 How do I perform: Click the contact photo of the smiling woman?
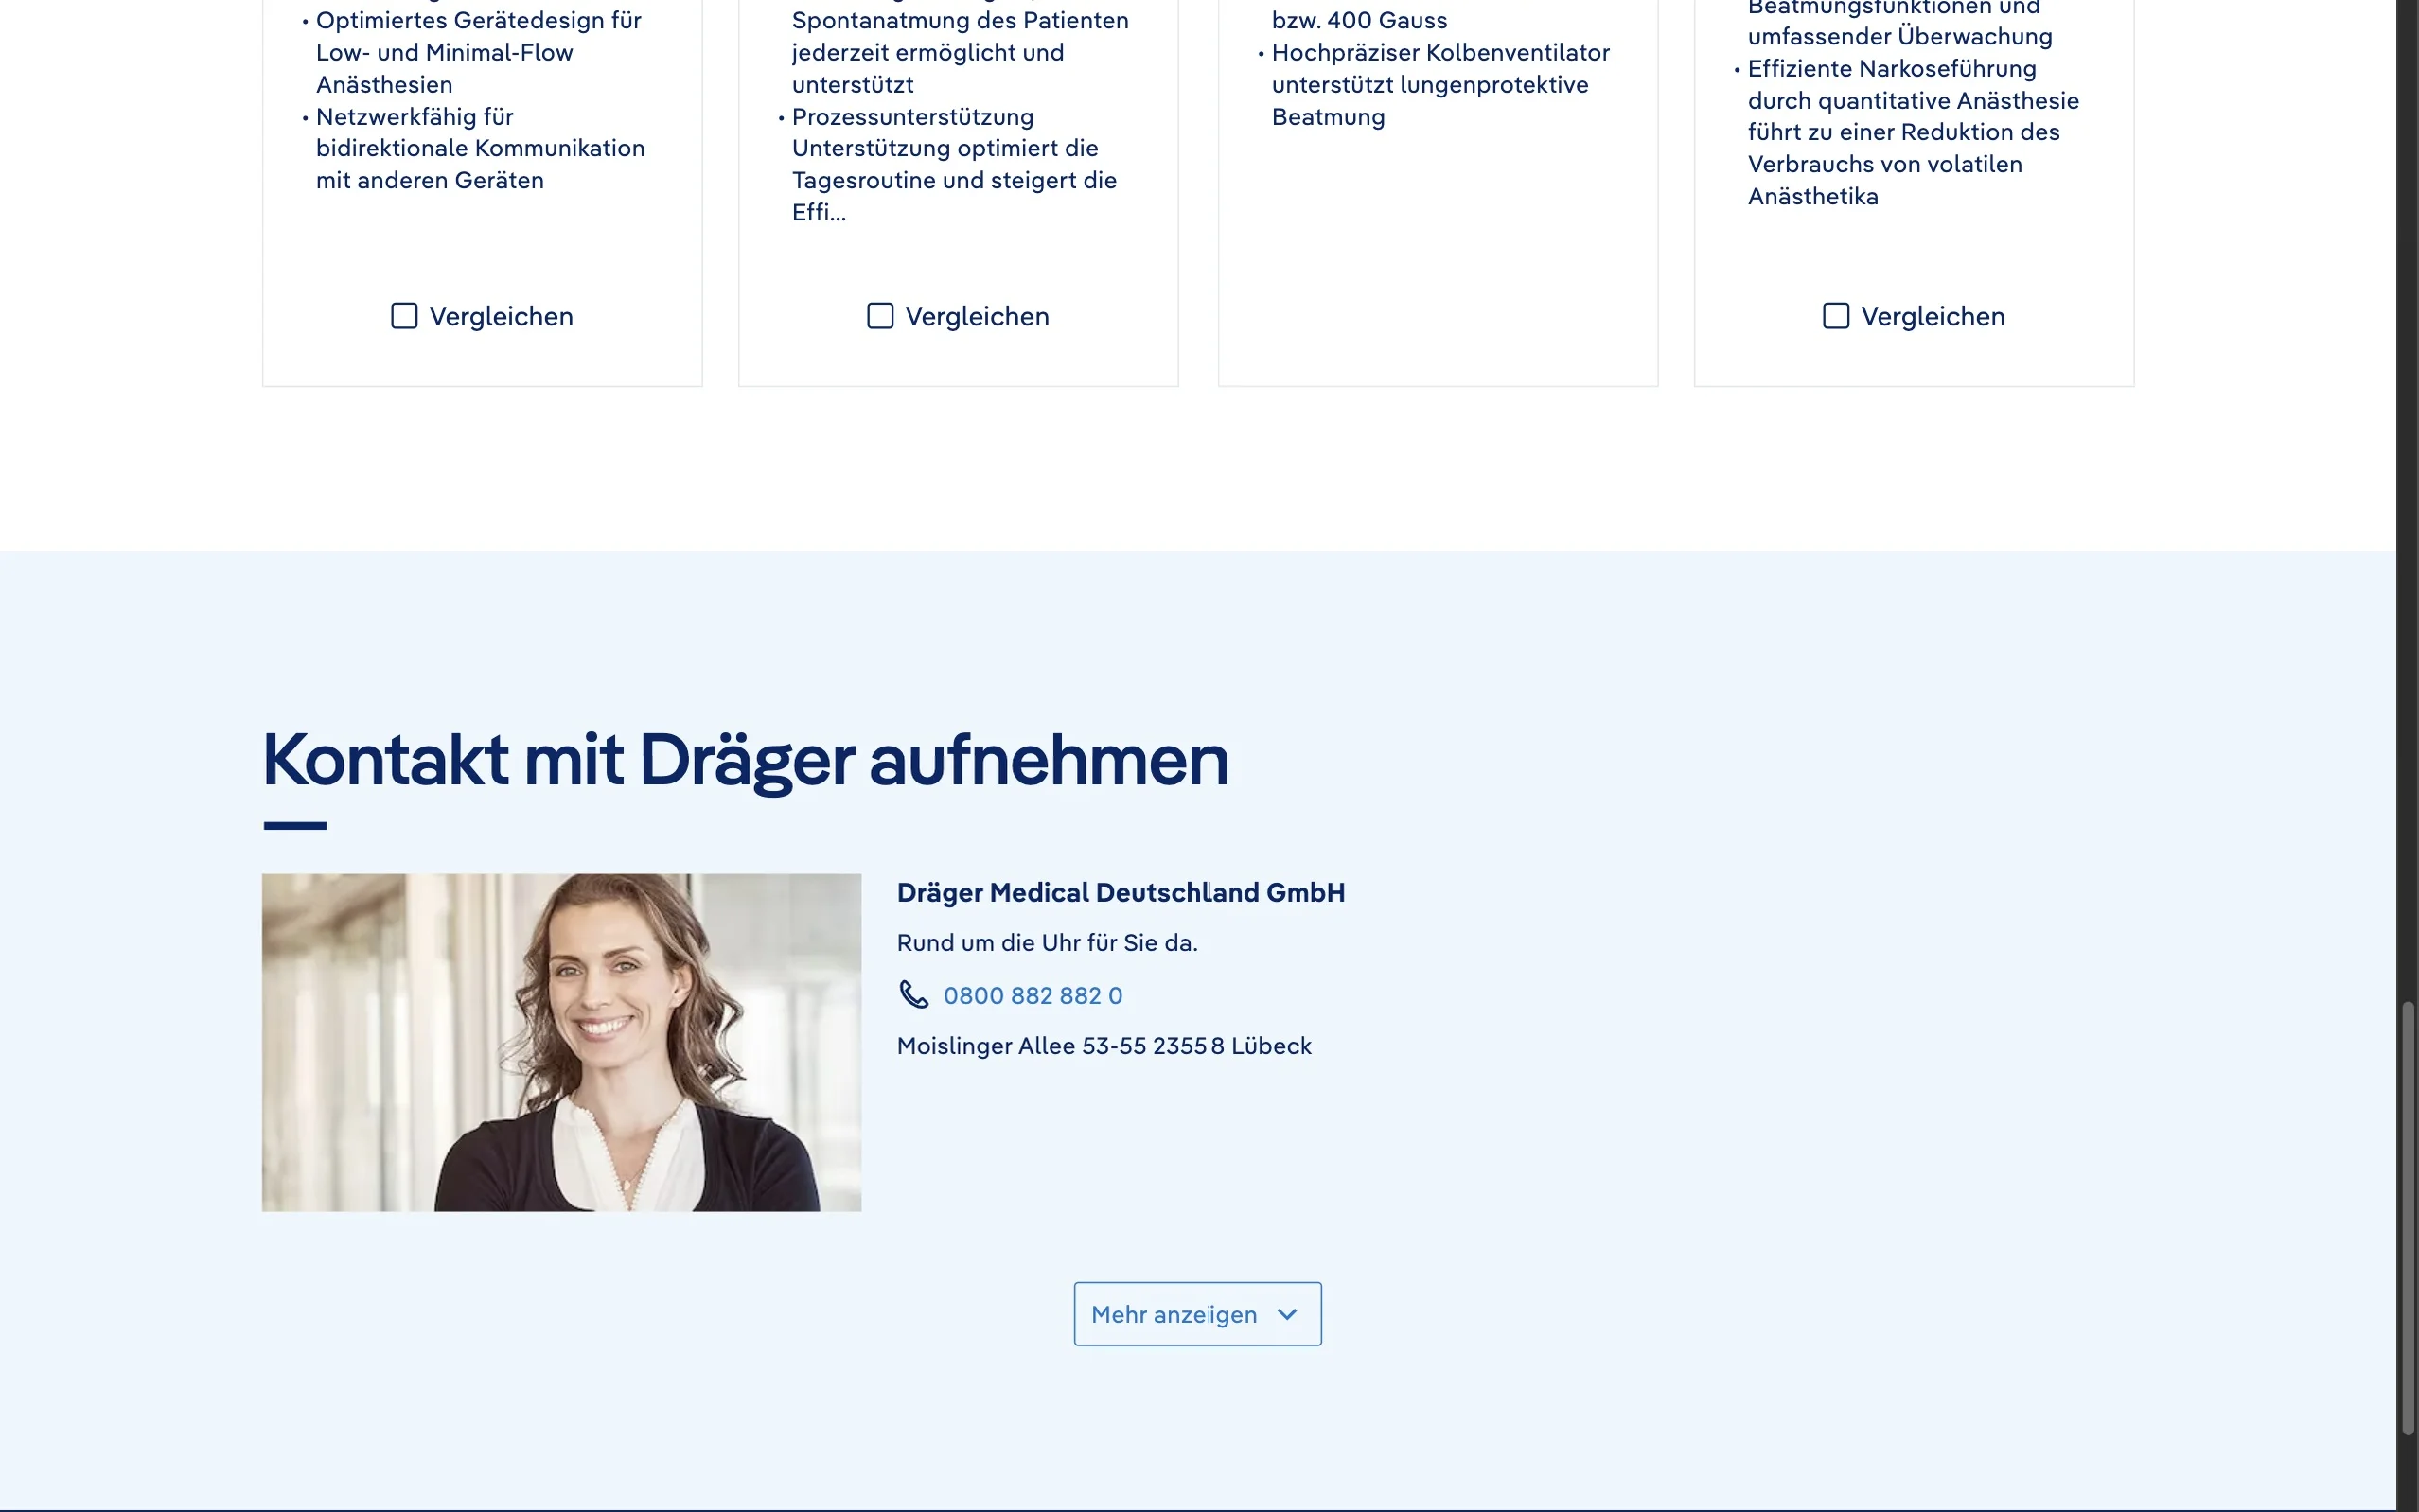click(x=561, y=1042)
